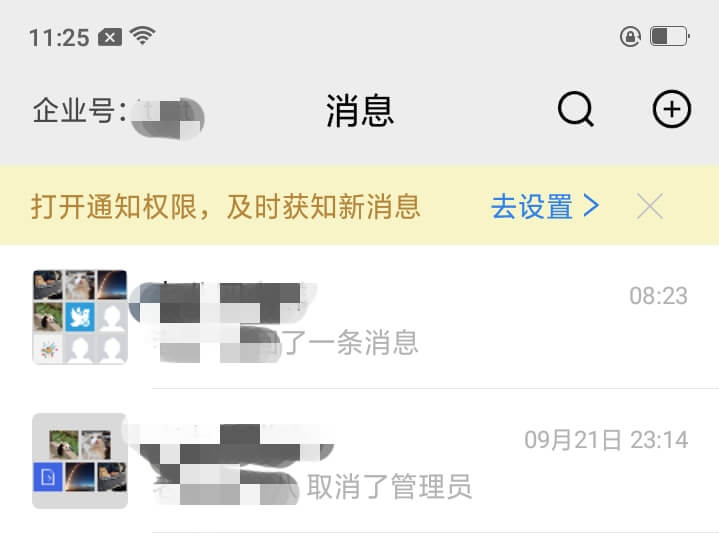Tap the 打开通知权限 banner text
The width and height of the screenshot is (719, 545).
click(226, 207)
